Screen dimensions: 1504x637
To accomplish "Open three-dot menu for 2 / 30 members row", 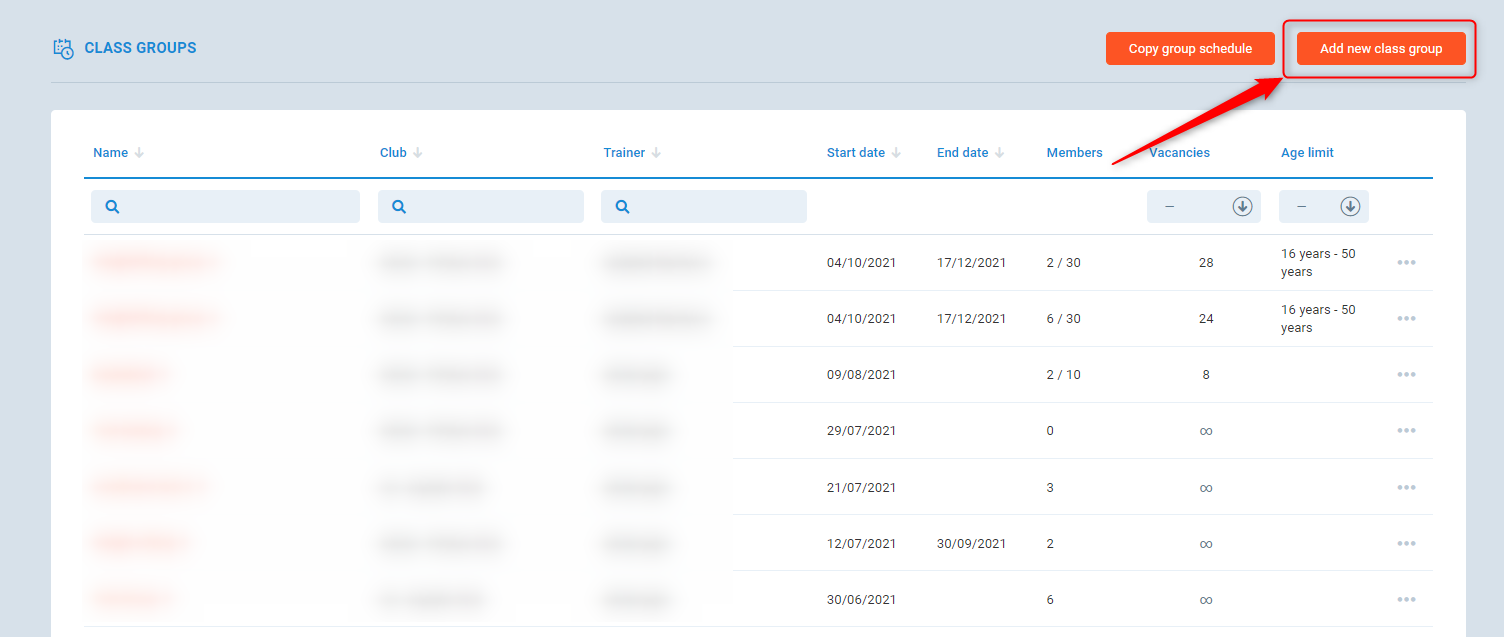I will (1406, 263).
